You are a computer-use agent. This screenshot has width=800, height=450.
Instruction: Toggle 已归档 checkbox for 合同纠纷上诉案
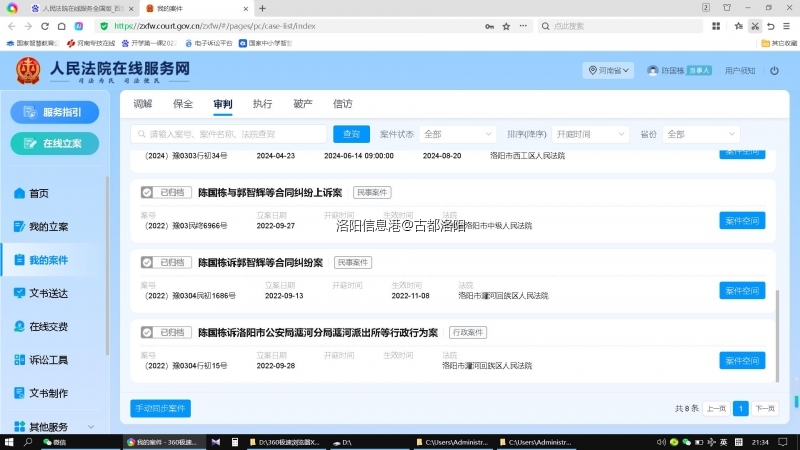point(147,192)
